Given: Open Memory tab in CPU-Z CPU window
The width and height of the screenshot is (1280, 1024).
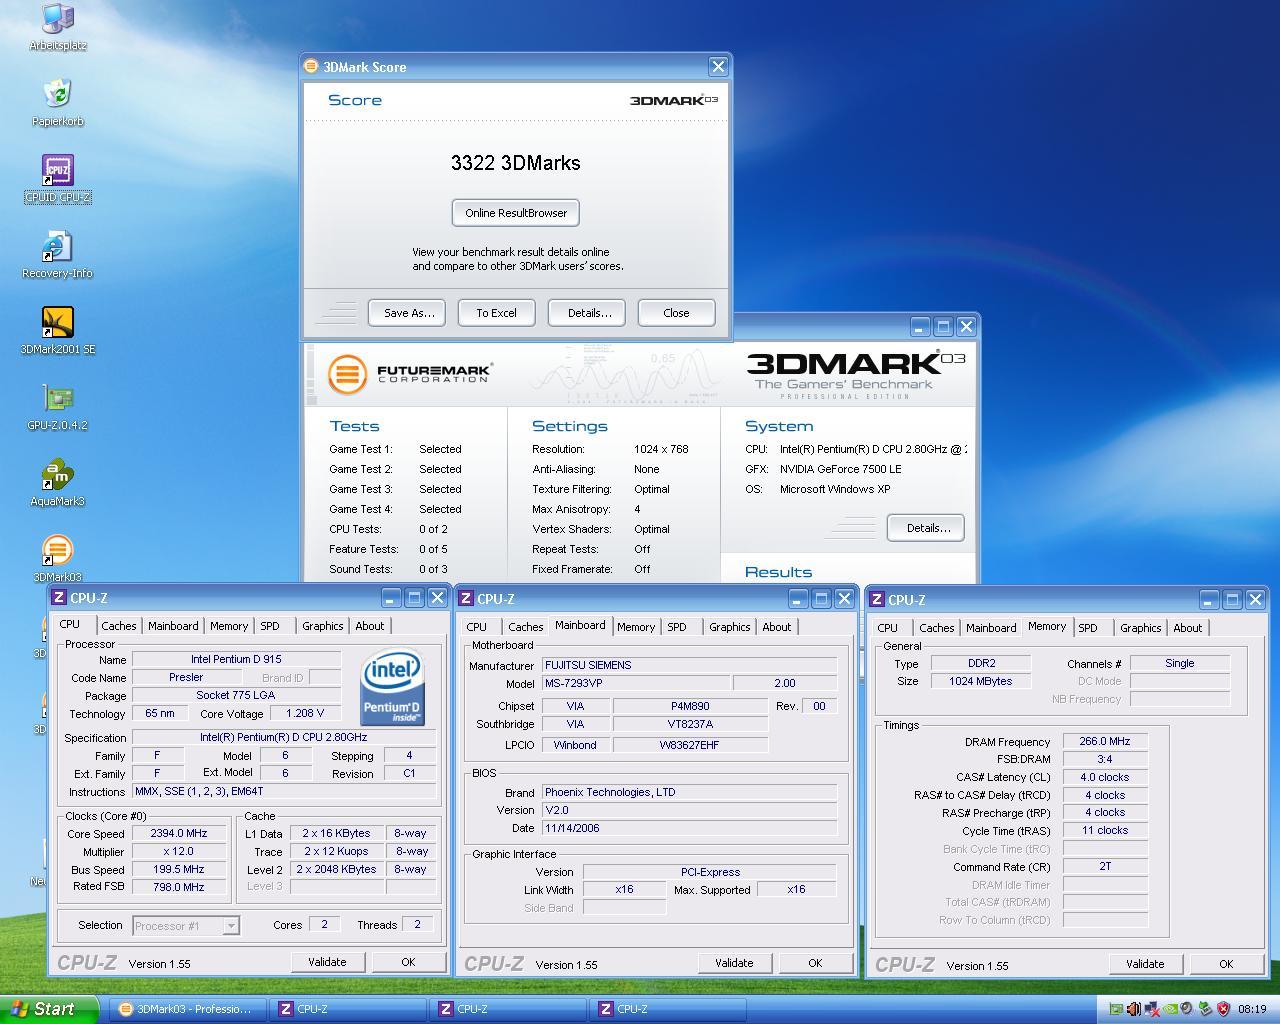Looking at the screenshot, I should [229, 626].
